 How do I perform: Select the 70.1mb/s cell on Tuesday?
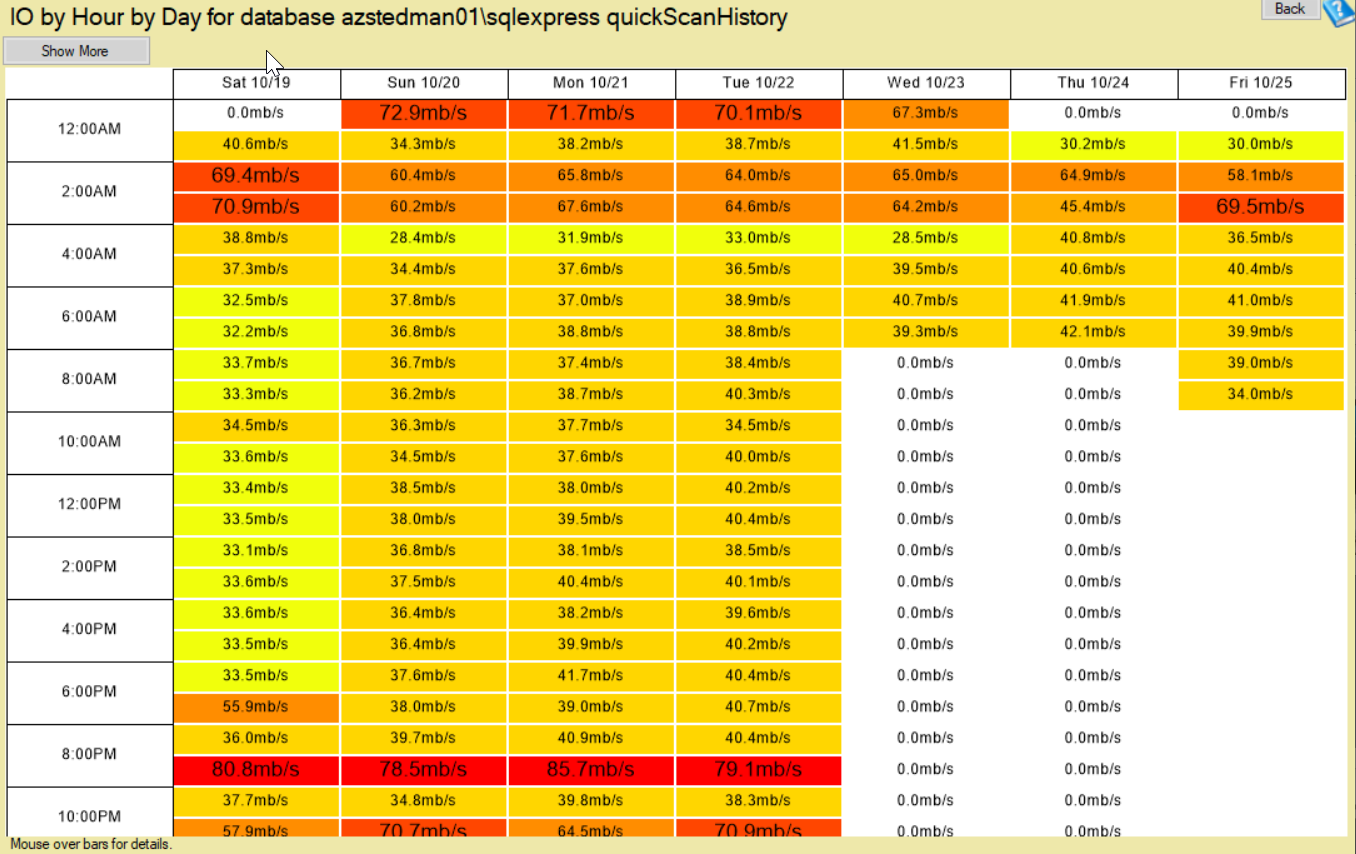(758, 113)
